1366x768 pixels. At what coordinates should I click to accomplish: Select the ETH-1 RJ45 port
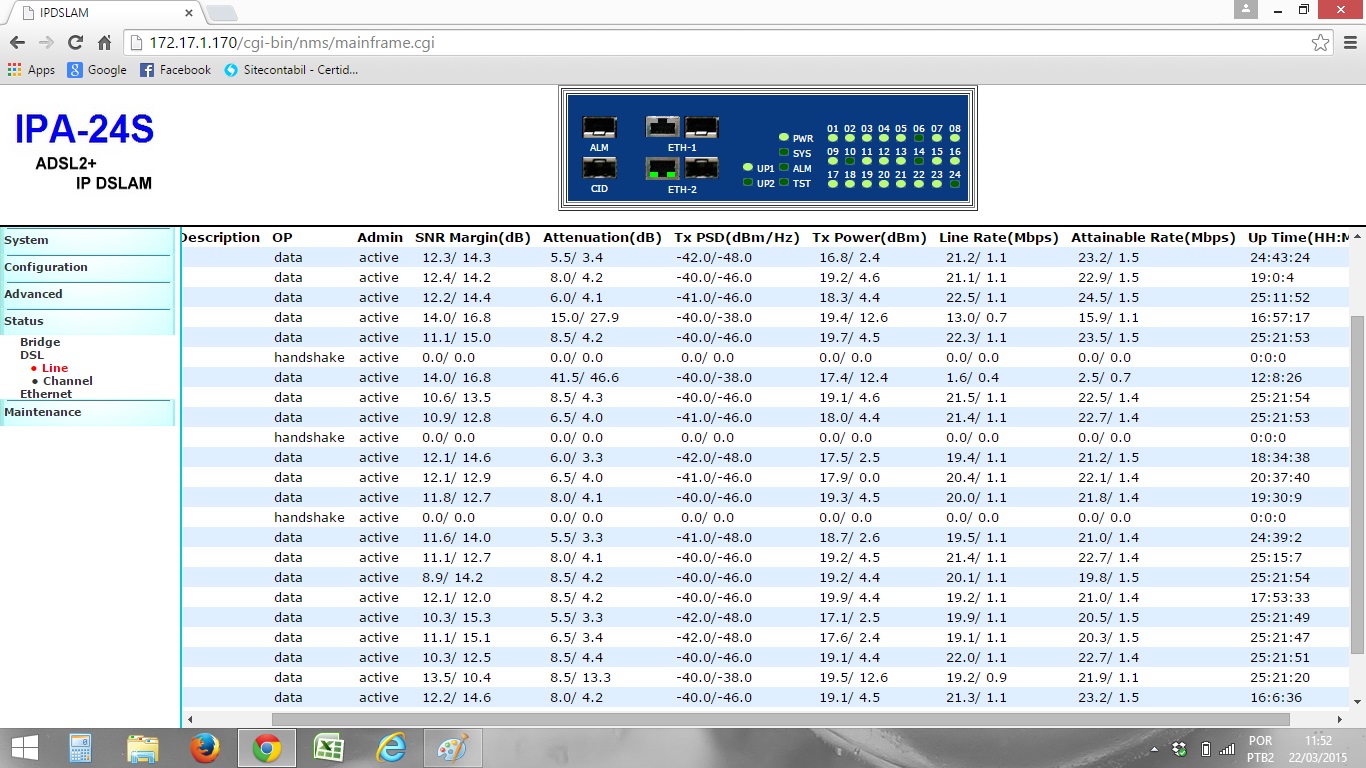[x=664, y=127]
